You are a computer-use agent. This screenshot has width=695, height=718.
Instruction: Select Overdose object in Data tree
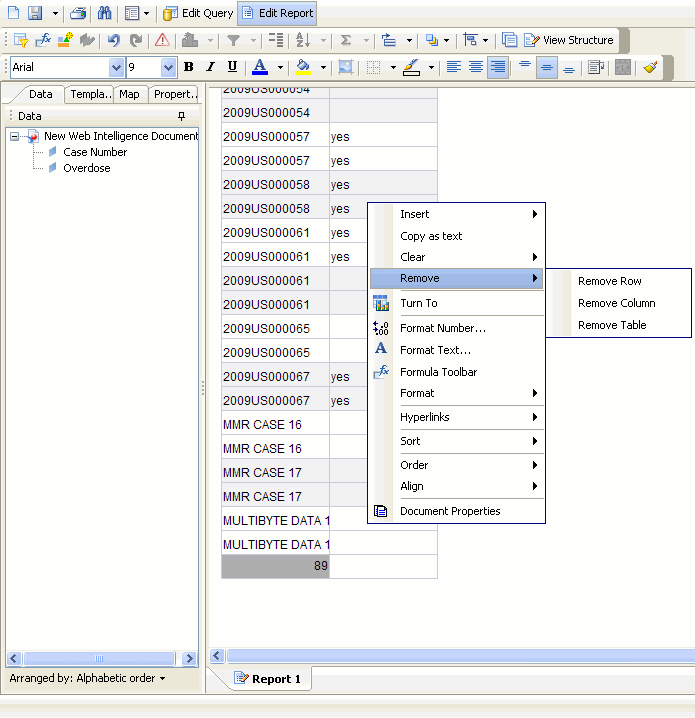[86, 168]
